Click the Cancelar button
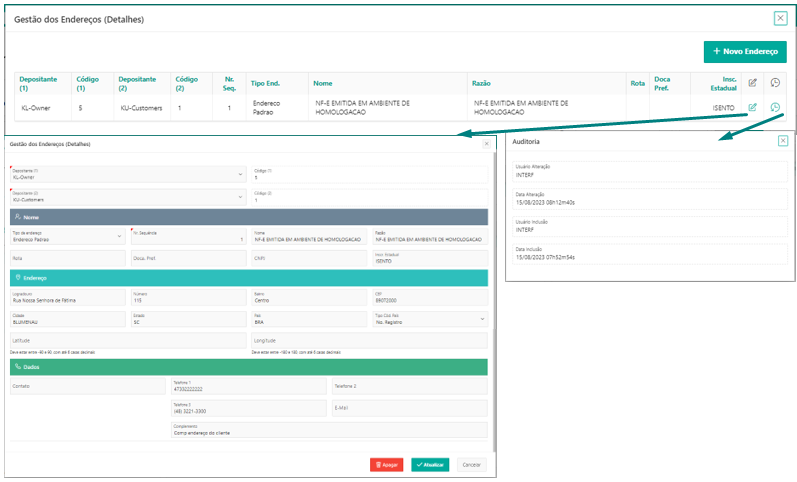This screenshot has width=797, height=482. coord(472,465)
